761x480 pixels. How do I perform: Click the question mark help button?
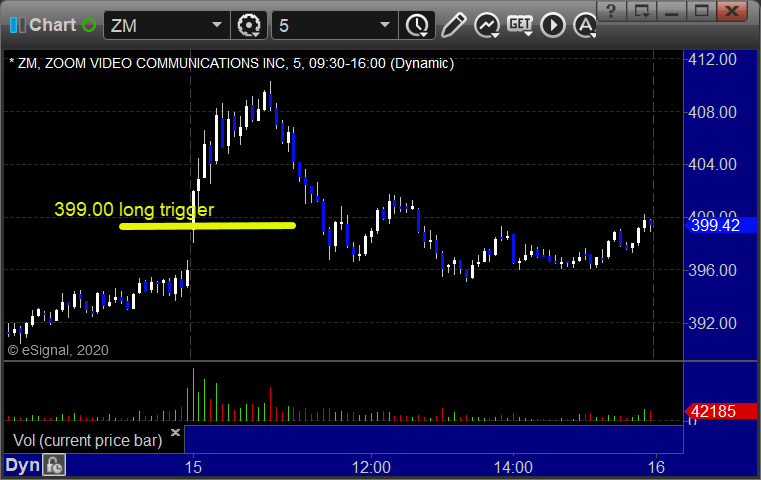(611, 11)
